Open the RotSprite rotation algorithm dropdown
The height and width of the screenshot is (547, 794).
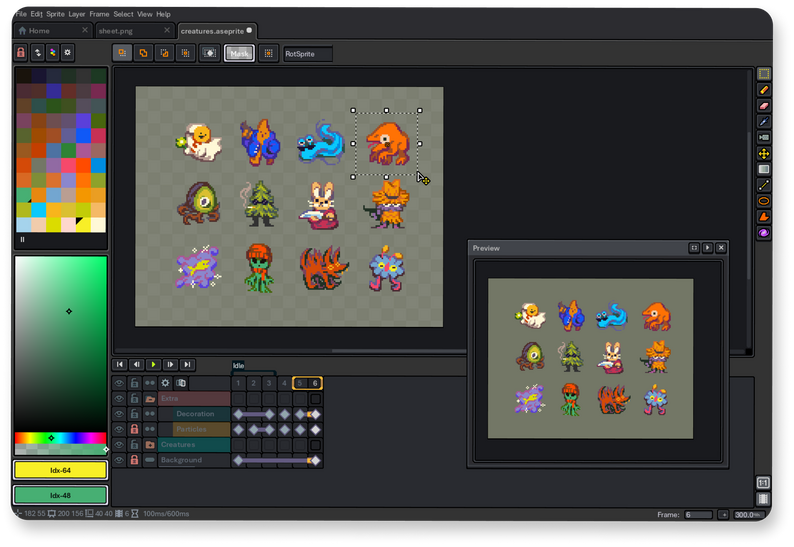click(307, 53)
